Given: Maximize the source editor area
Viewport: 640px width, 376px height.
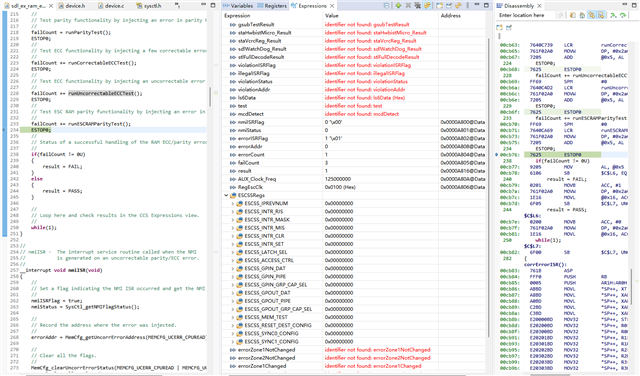Looking at the screenshot, I should tap(213, 5).
